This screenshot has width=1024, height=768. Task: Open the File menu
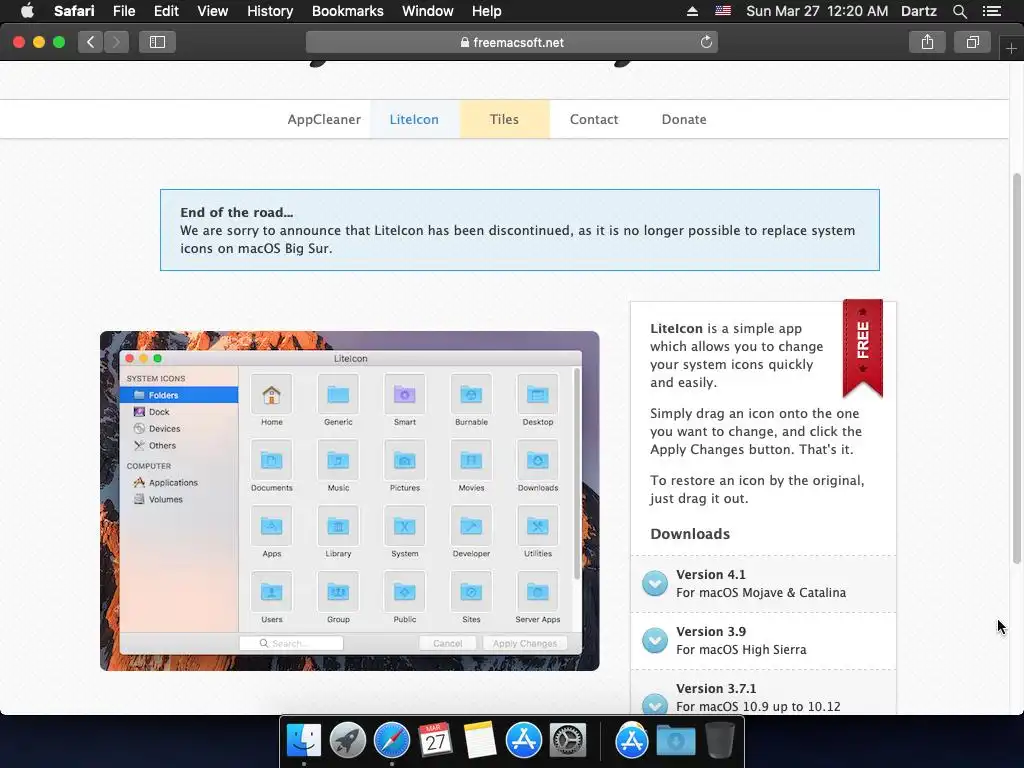coord(123,11)
